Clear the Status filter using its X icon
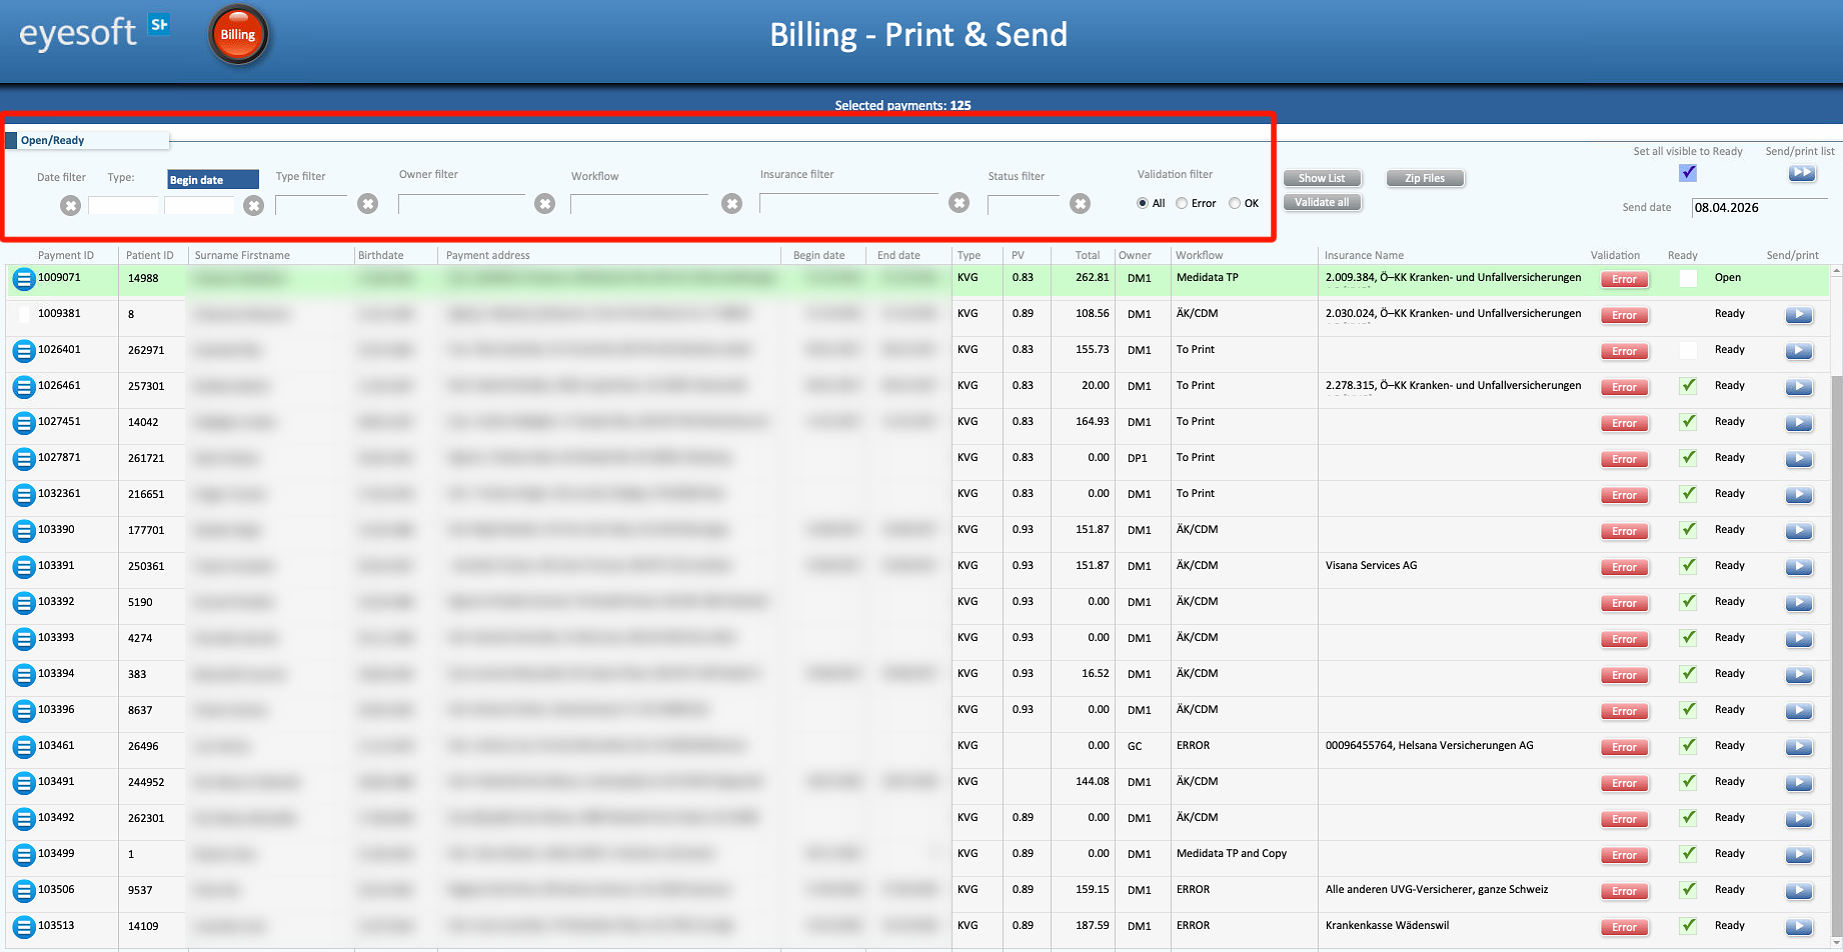Viewport: 1843px width, 952px height. pos(1080,204)
